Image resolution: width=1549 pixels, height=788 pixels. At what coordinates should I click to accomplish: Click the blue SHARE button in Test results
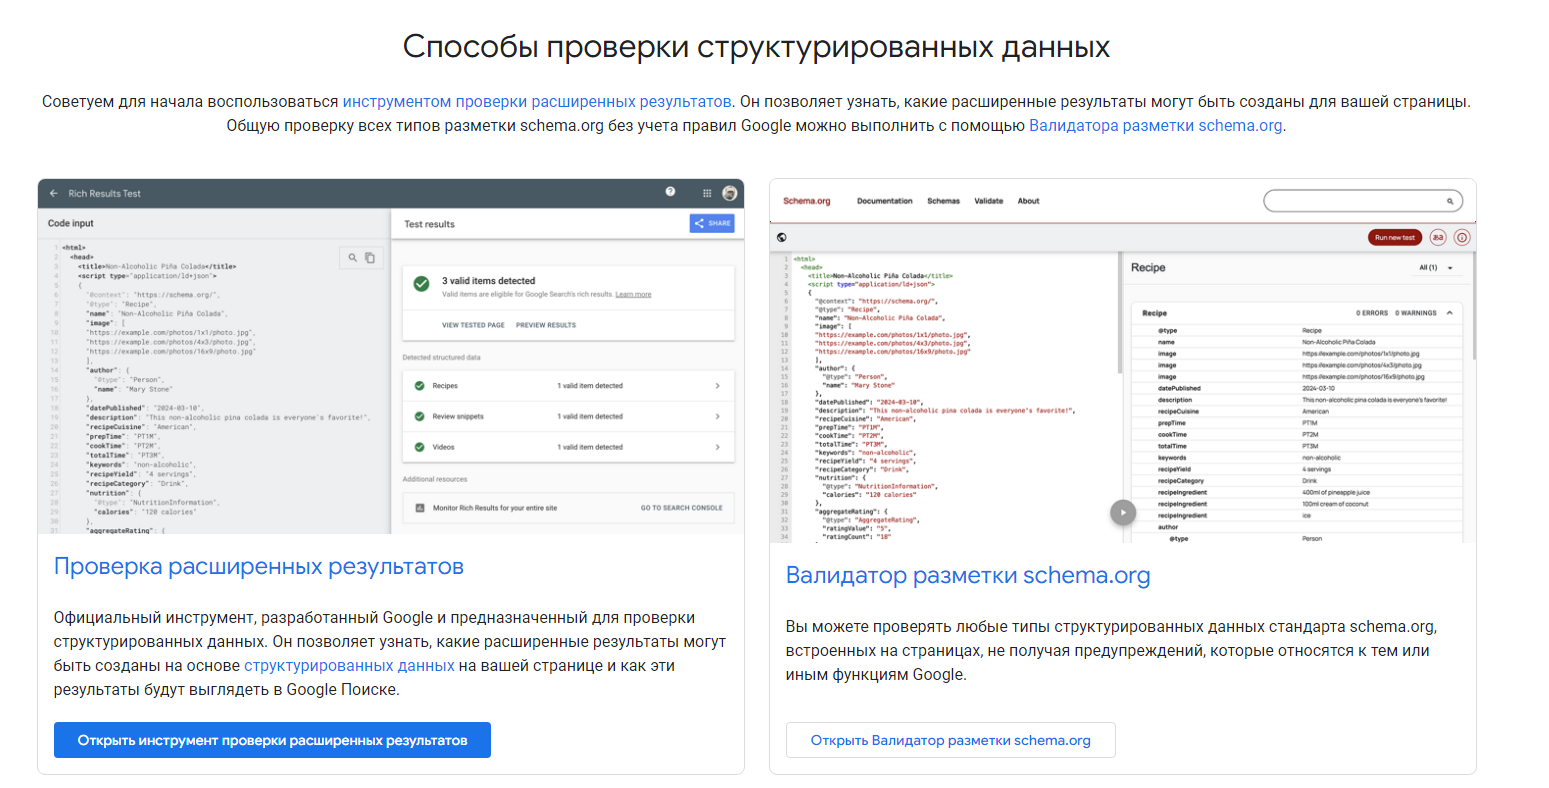[712, 223]
